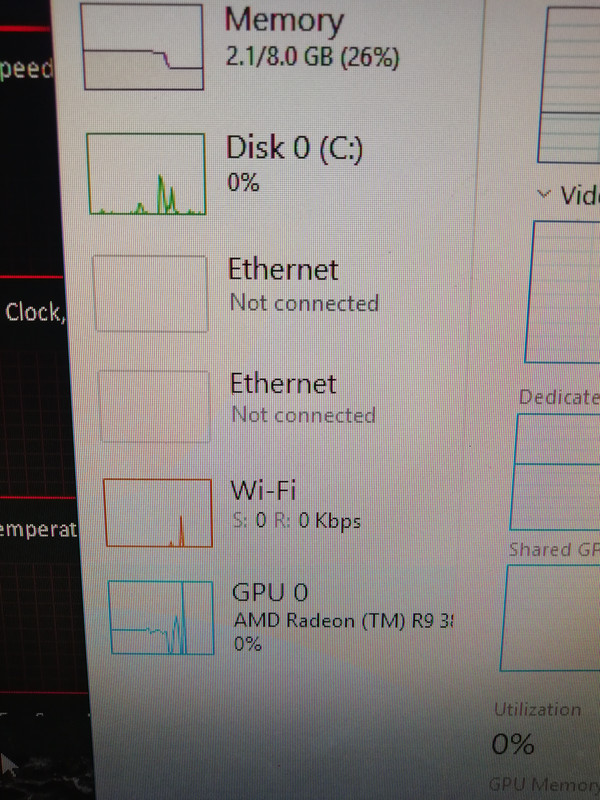Select the Wi-Fi orange graph thumbnail
Screen dimensions: 600x800
(x=158, y=513)
